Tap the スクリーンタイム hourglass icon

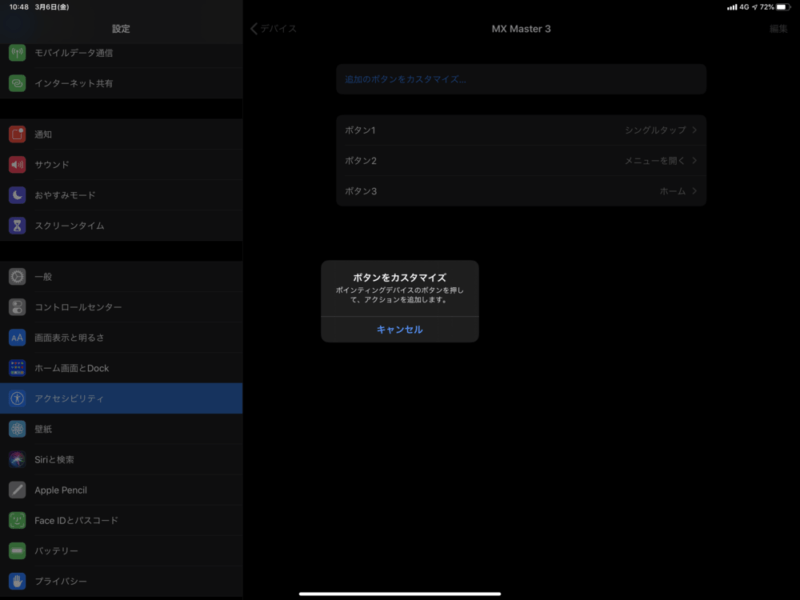[17, 226]
